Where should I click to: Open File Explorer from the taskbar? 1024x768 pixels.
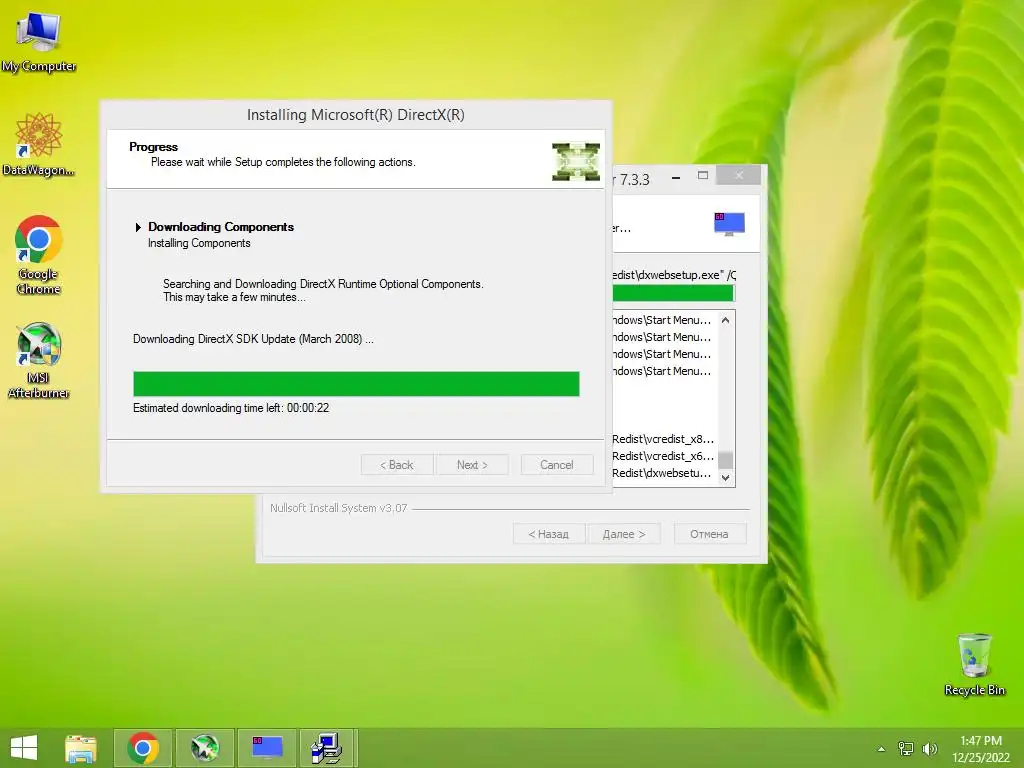[81, 748]
